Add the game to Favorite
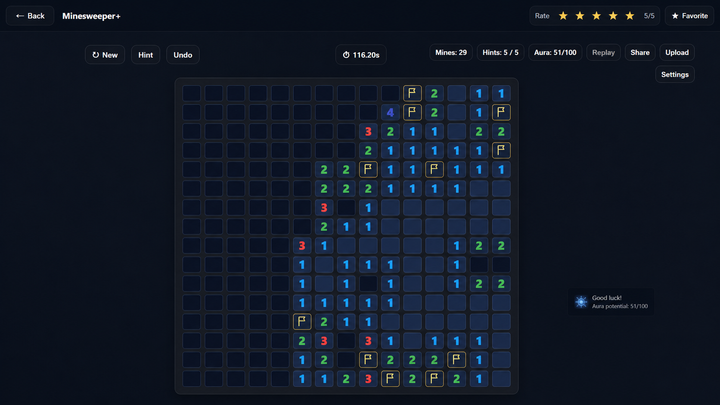This screenshot has width=720, height=405. [x=690, y=16]
